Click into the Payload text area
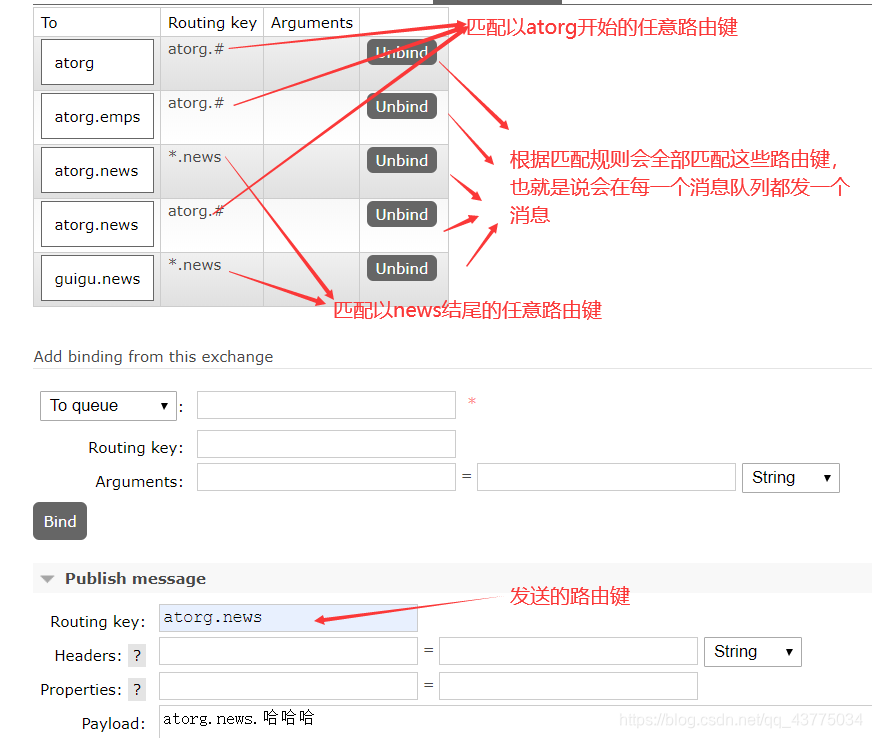This screenshot has width=872, height=738. 515,721
